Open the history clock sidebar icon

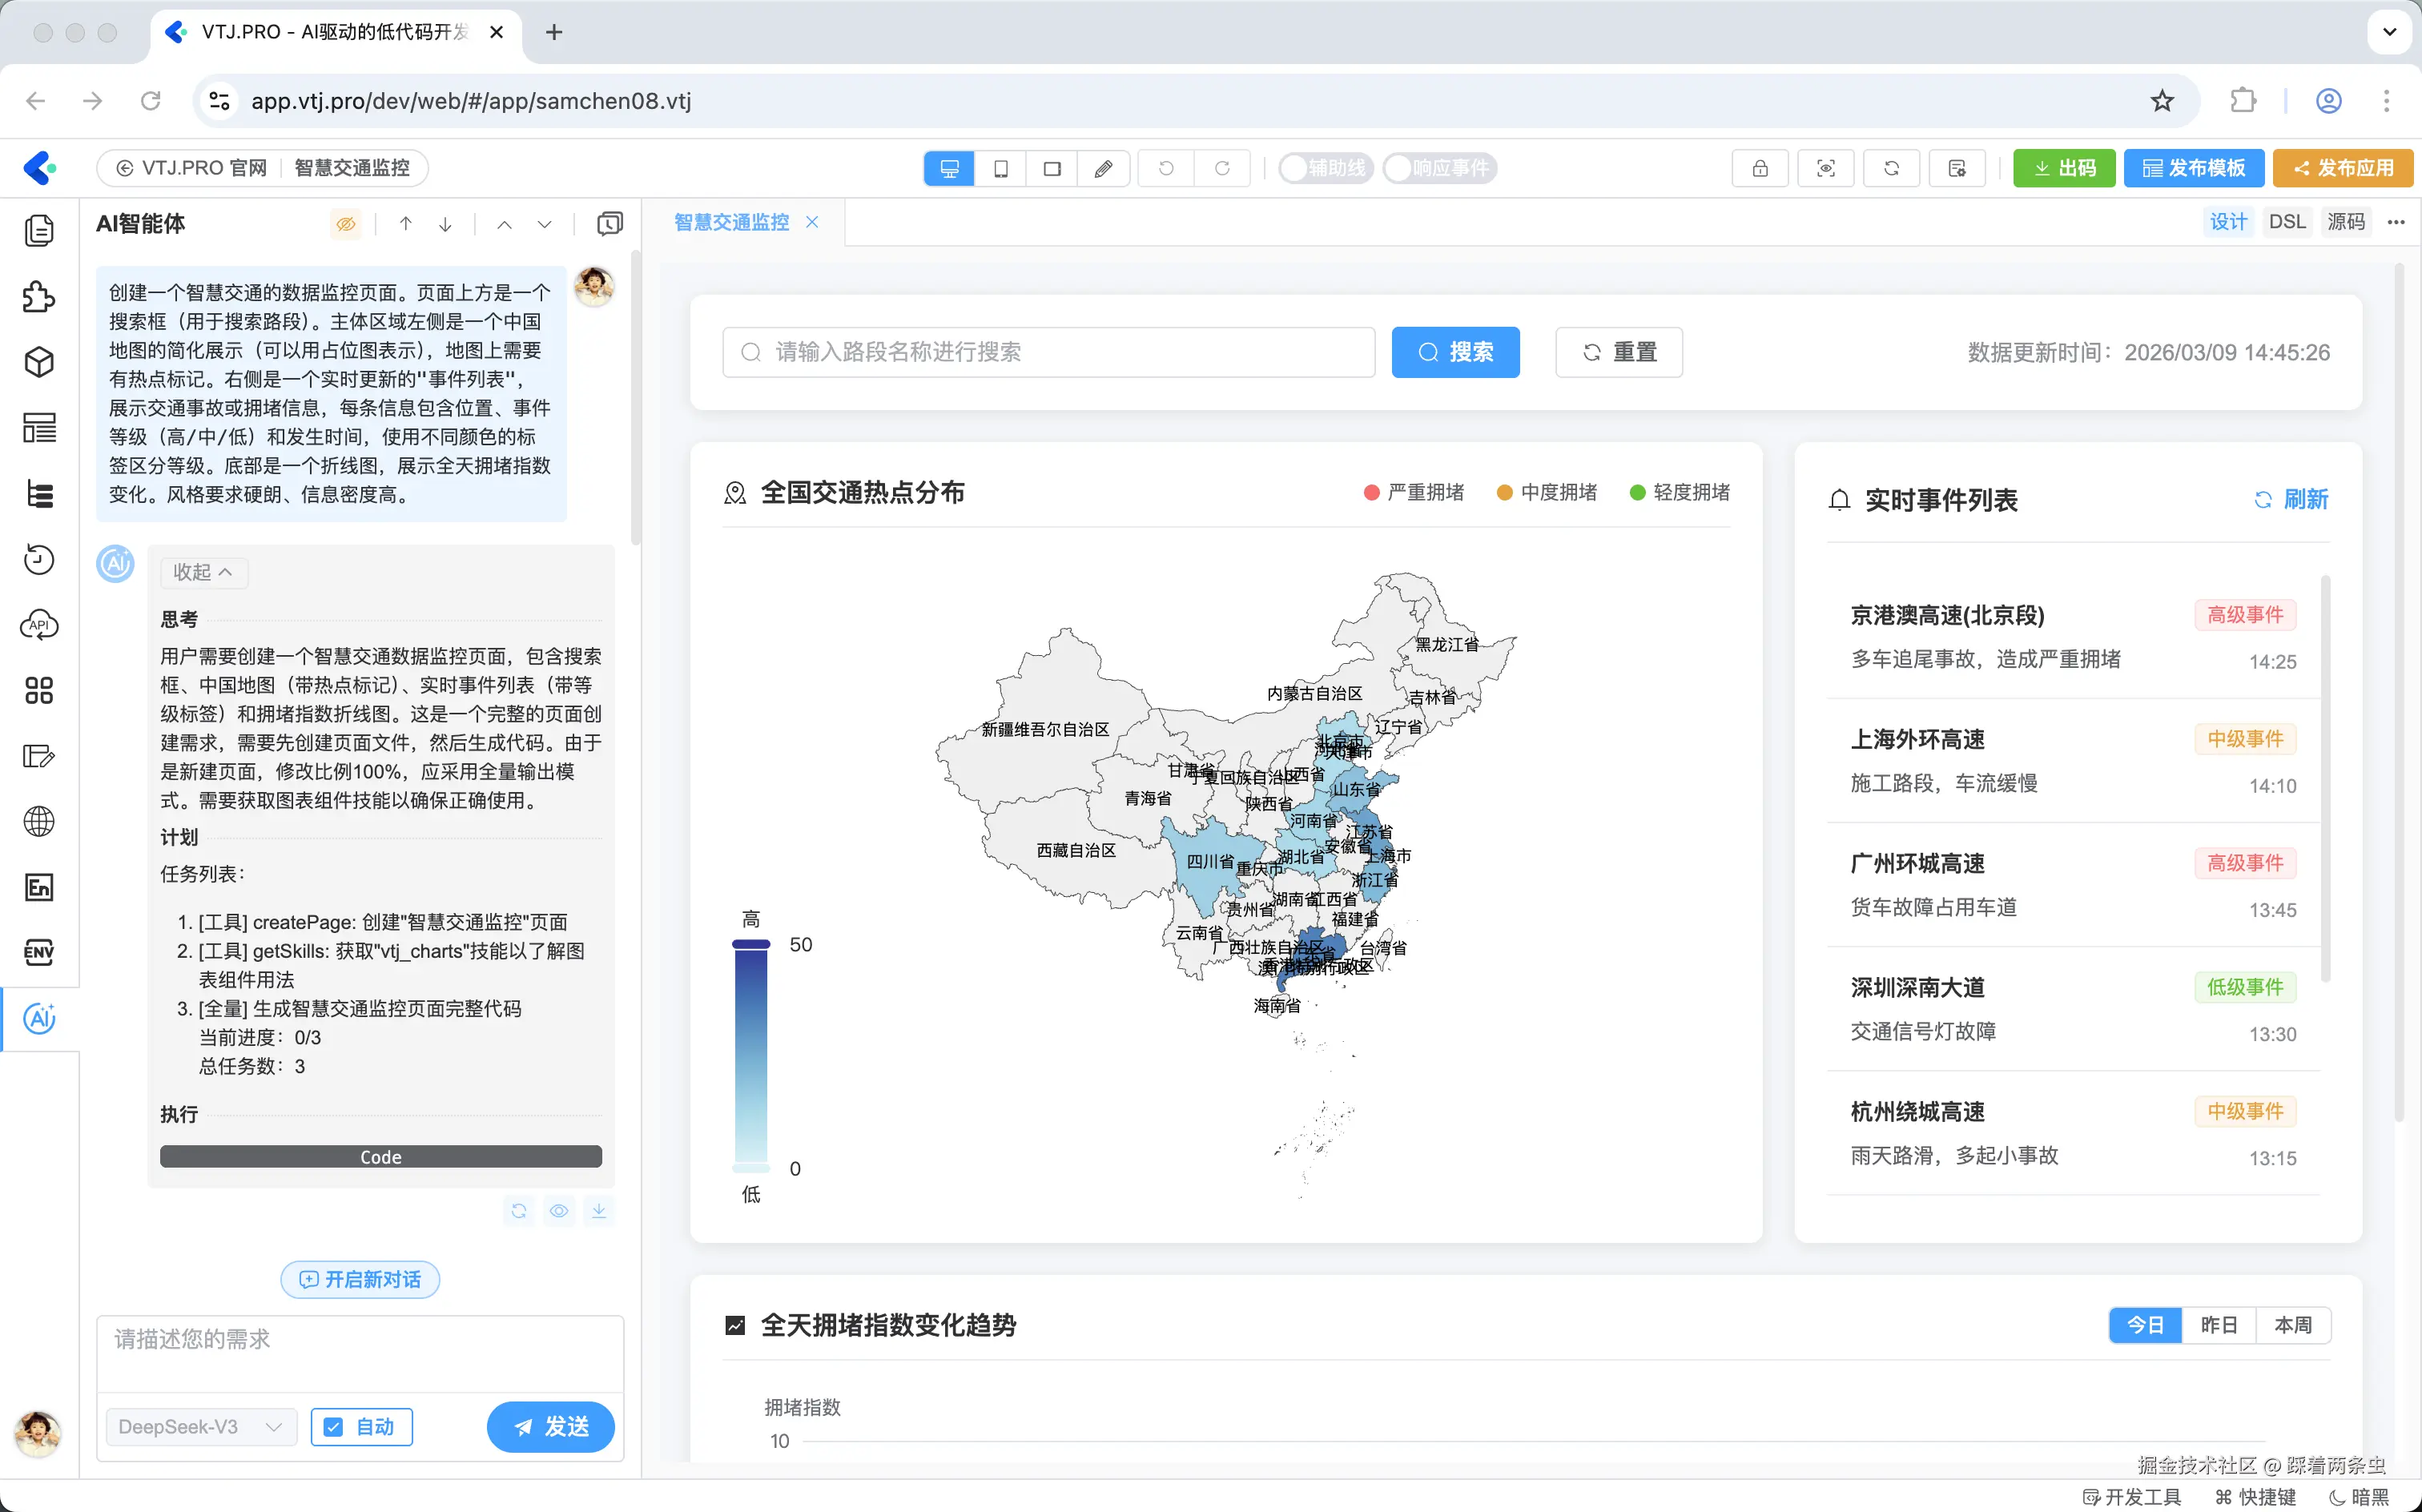coord(39,559)
